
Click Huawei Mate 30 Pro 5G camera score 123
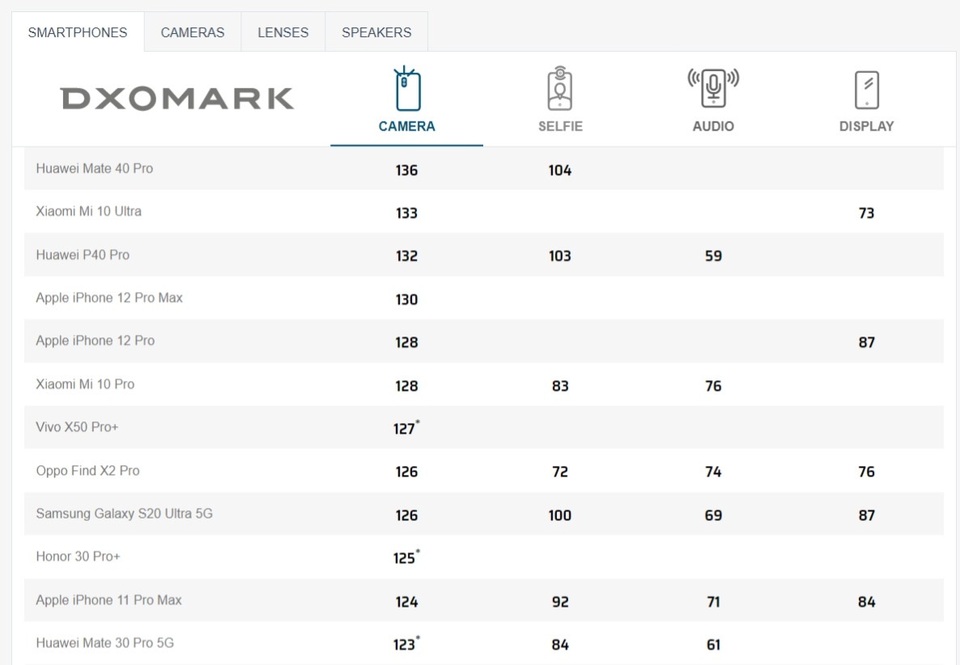[x=406, y=644]
